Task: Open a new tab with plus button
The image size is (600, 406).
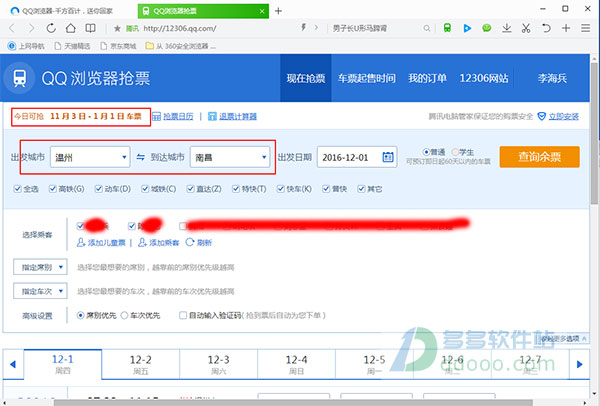Action: [279, 11]
